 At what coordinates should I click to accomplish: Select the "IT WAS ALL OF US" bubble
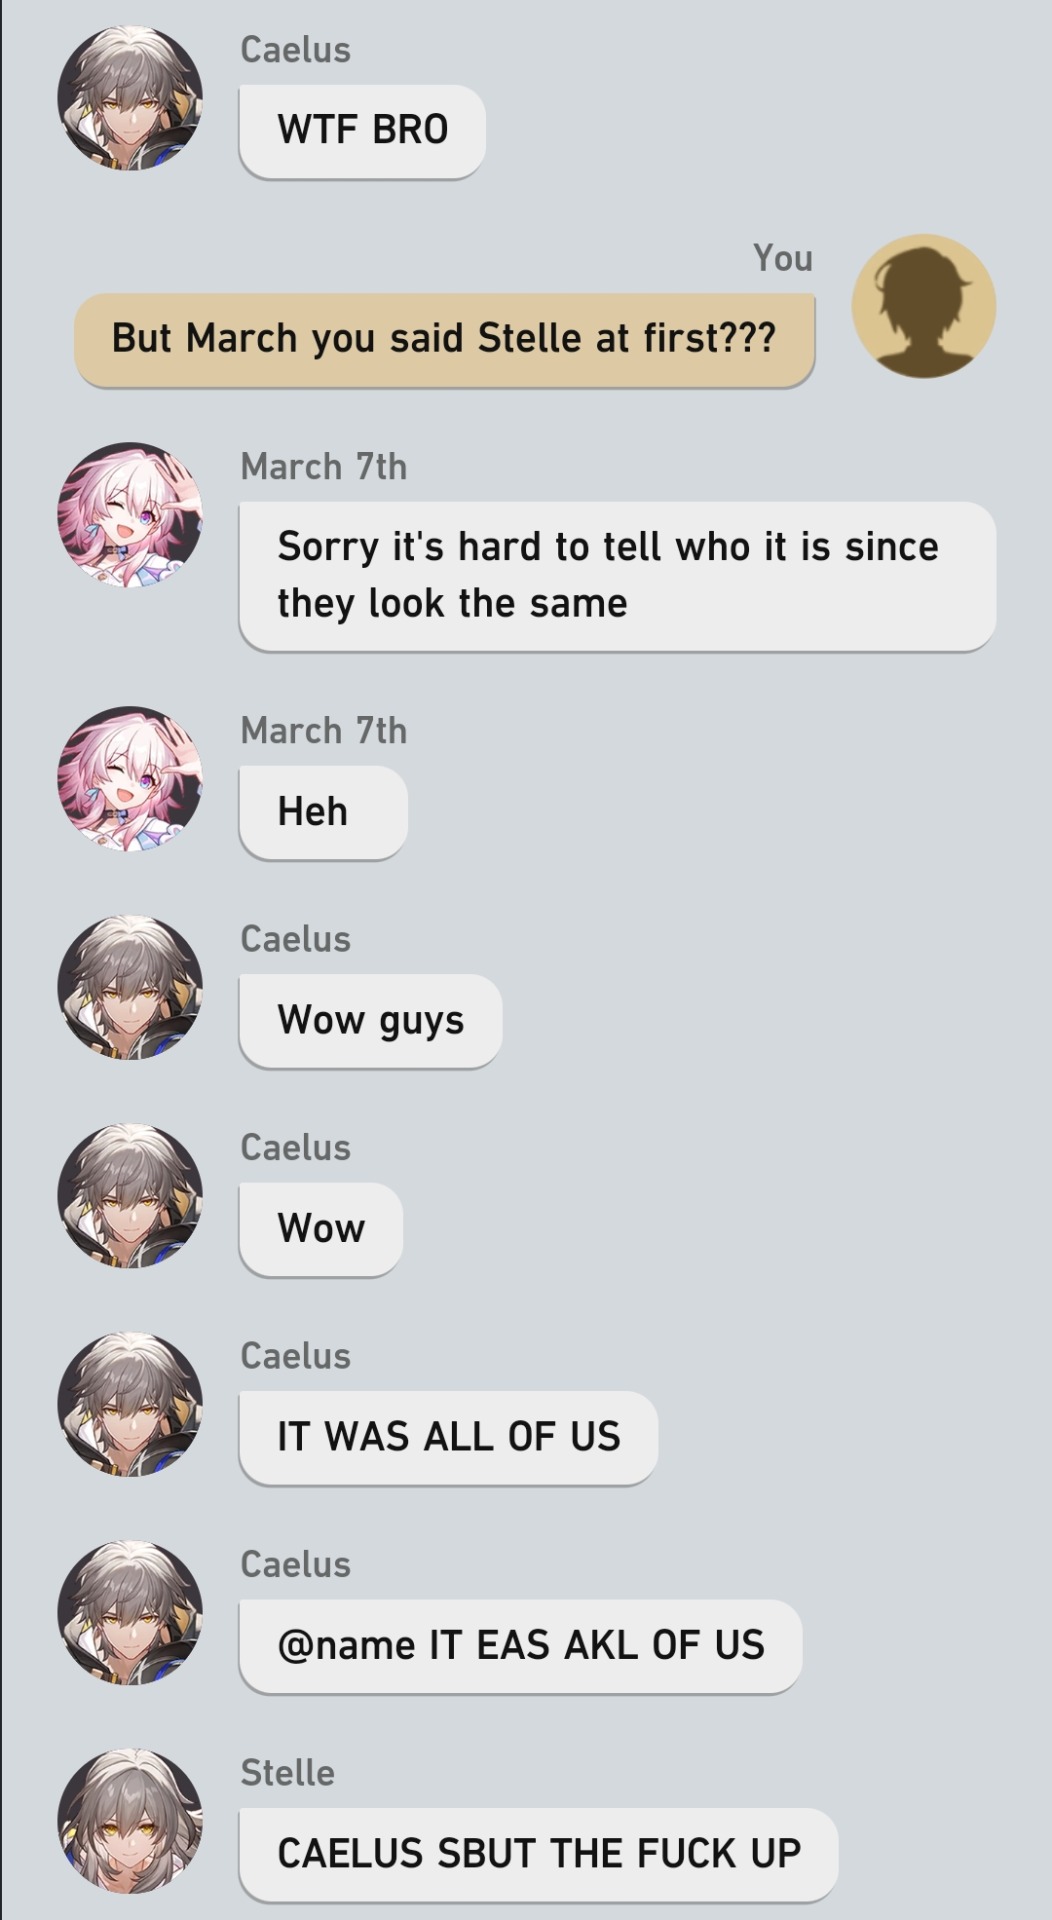coord(448,1437)
